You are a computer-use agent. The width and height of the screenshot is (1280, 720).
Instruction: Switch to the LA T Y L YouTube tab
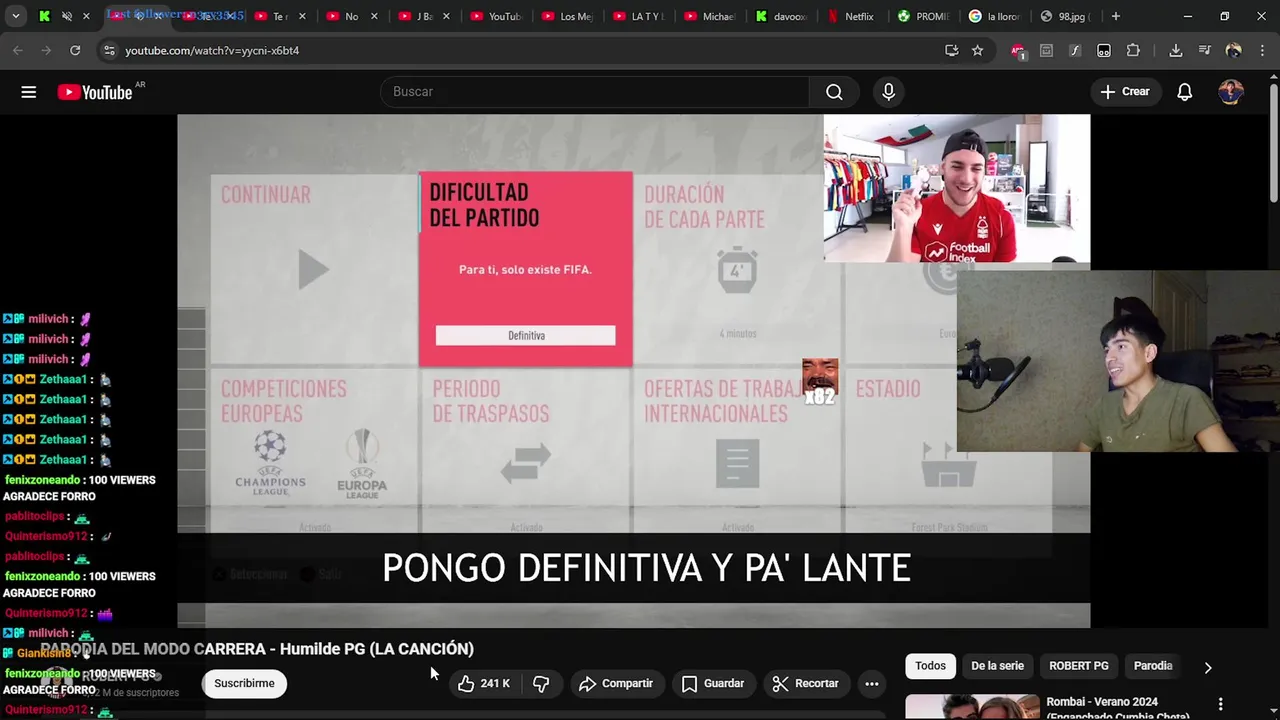640,16
